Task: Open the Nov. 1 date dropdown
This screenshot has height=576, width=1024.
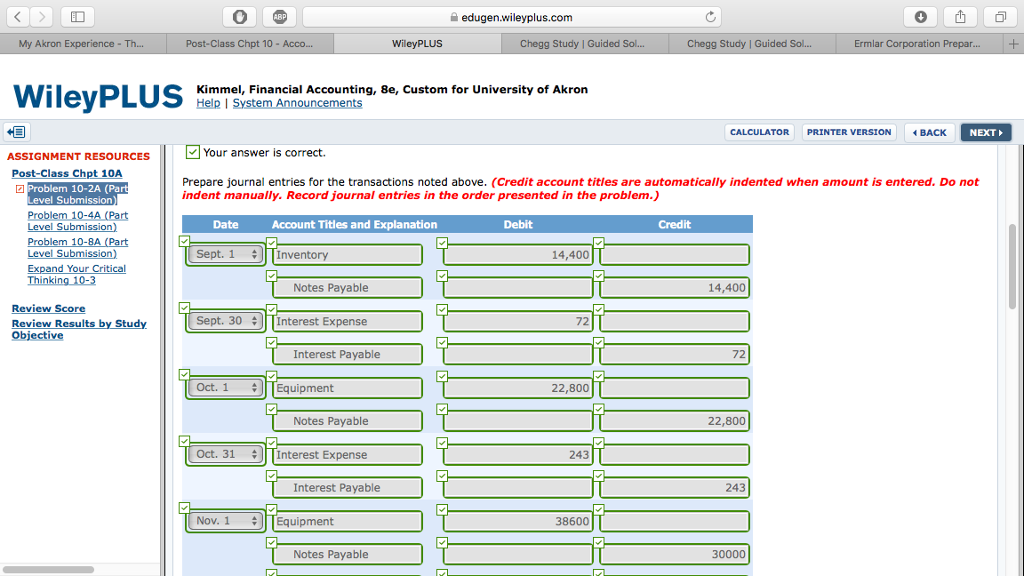Action: [x=225, y=521]
